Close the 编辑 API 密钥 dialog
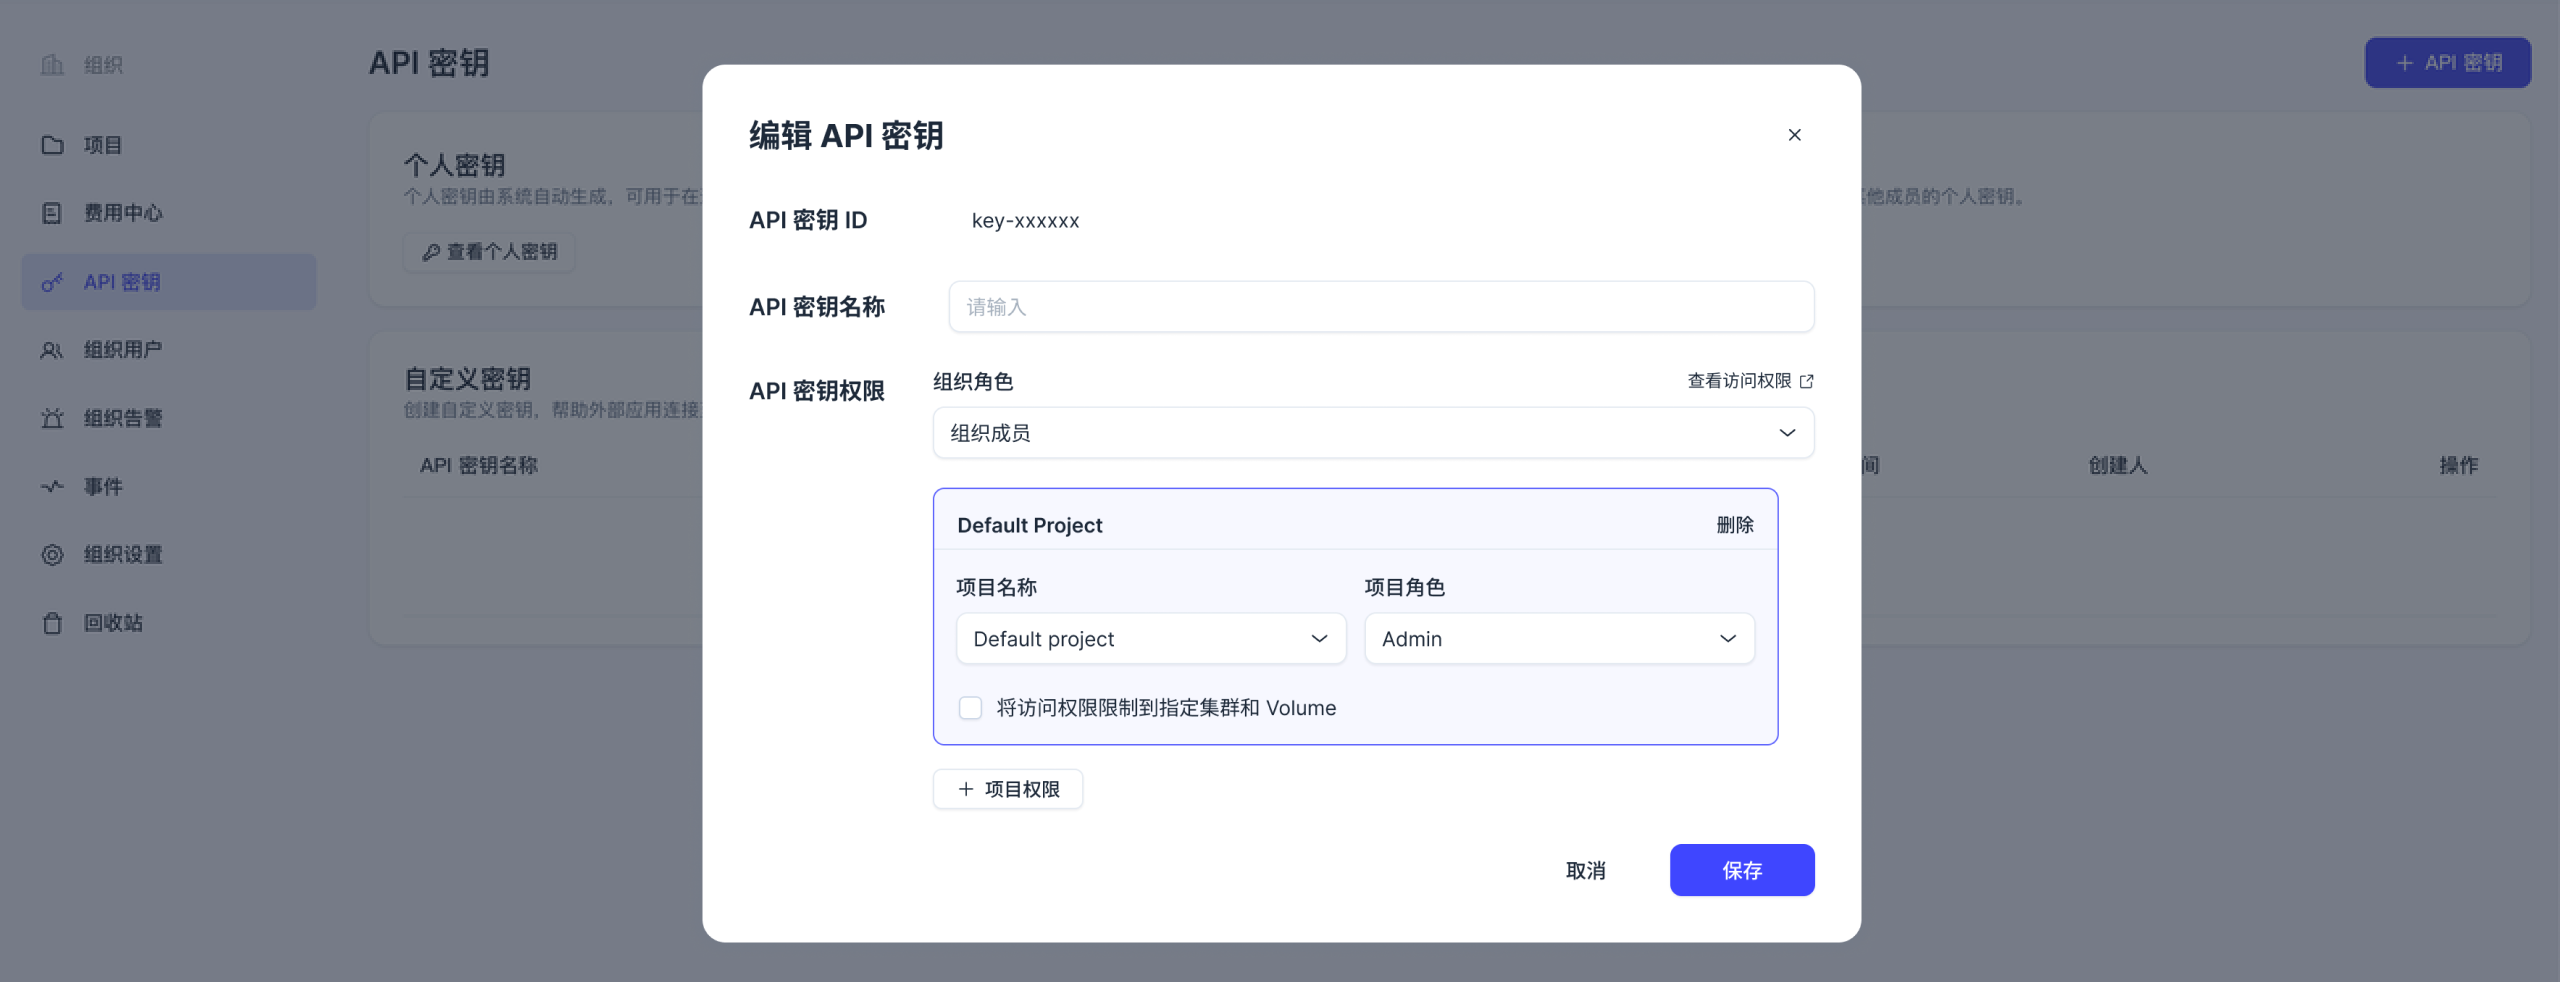This screenshot has height=982, width=2560. click(x=1794, y=135)
